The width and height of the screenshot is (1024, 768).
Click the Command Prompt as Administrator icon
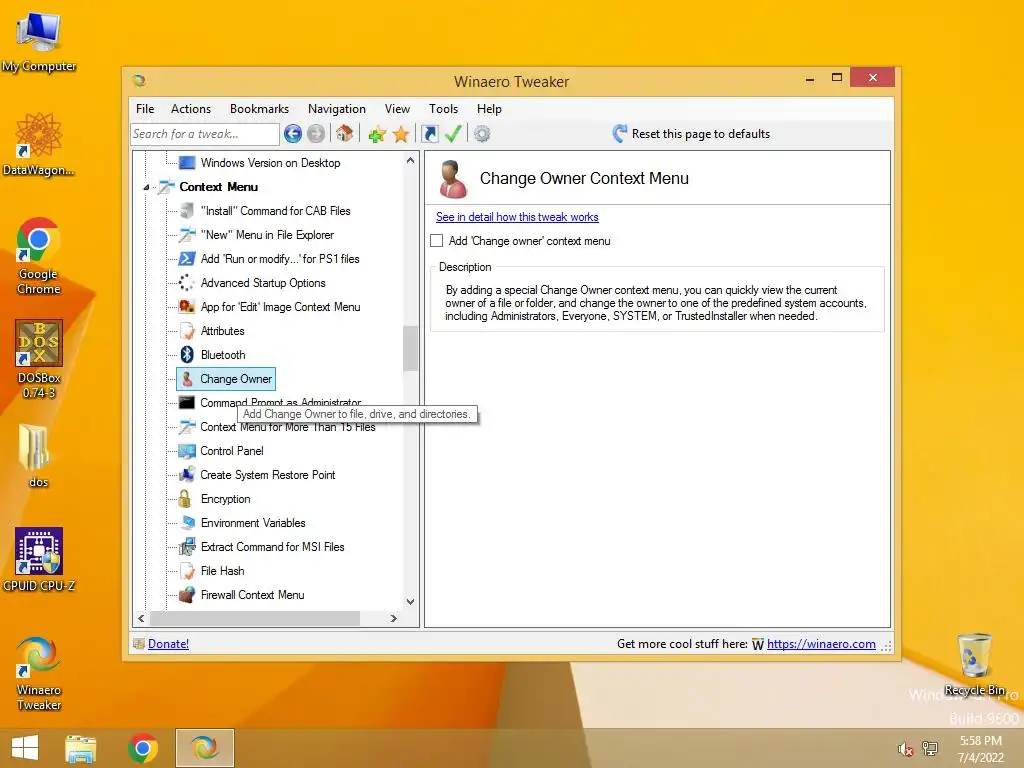[x=187, y=402]
